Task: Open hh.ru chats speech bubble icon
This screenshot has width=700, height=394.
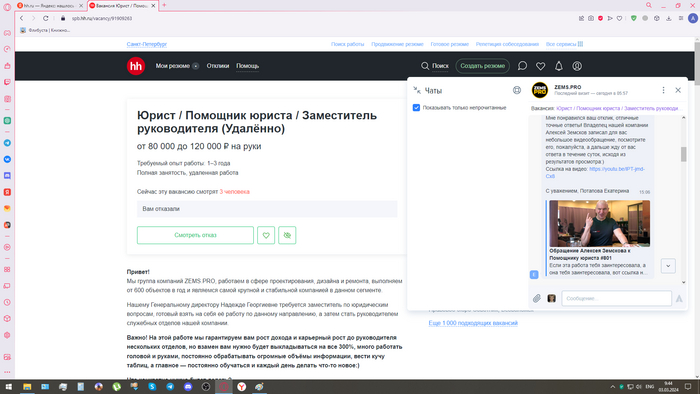Action: [x=522, y=66]
